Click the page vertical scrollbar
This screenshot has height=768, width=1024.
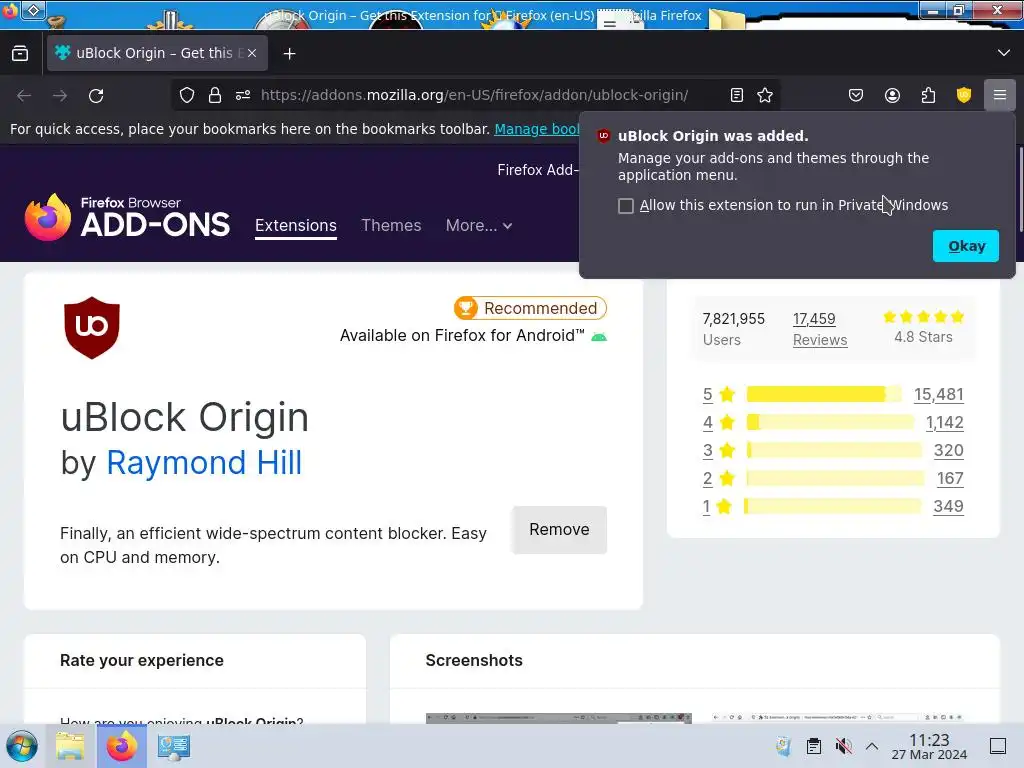click(1020, 189)
